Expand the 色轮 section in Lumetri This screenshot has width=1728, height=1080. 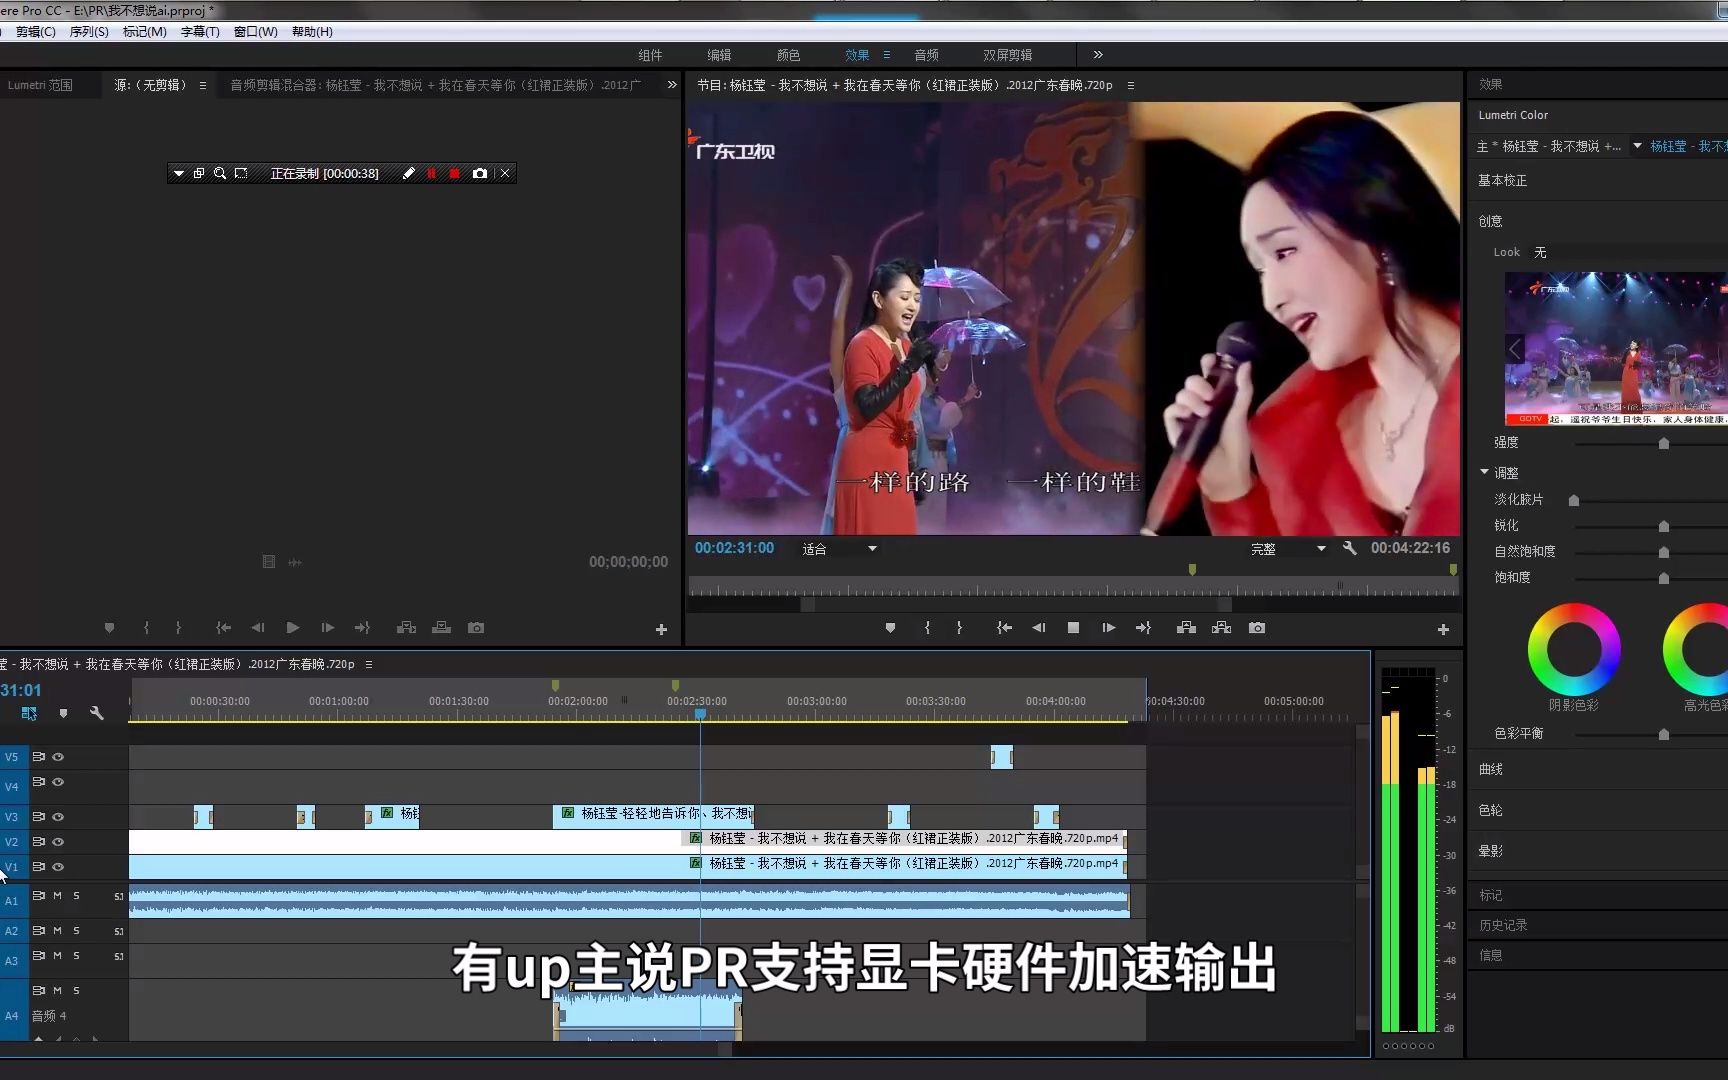tap(1491, 810)
